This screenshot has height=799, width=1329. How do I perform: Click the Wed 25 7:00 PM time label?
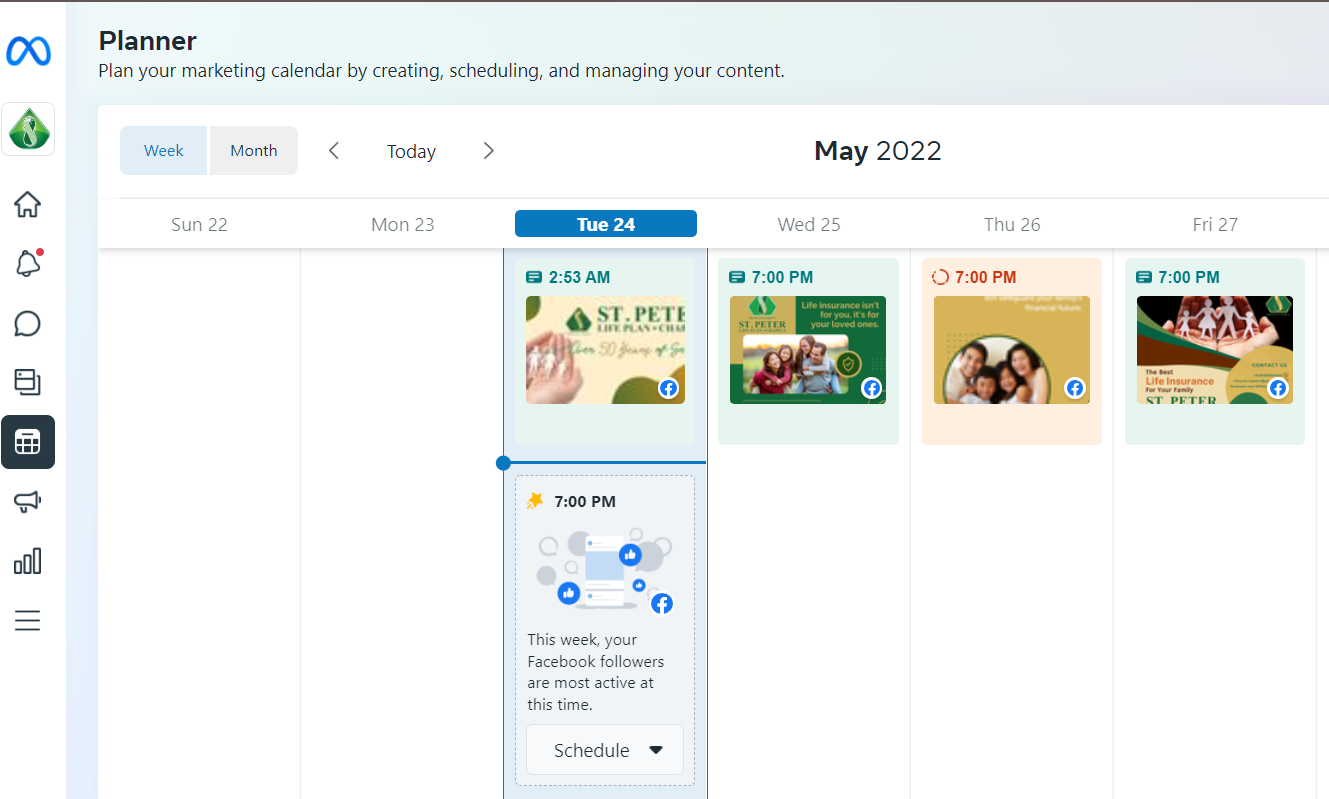[x=782, y=277]
